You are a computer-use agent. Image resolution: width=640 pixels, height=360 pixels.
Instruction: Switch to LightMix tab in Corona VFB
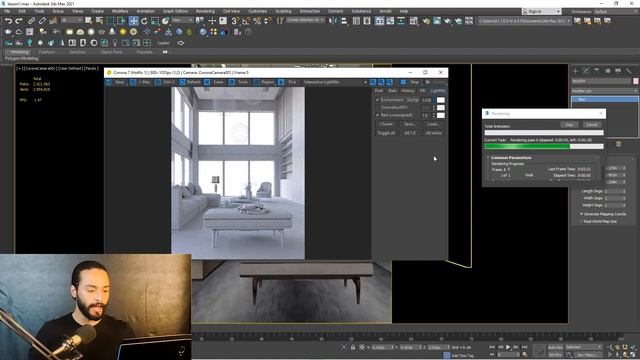pos(438,91)
